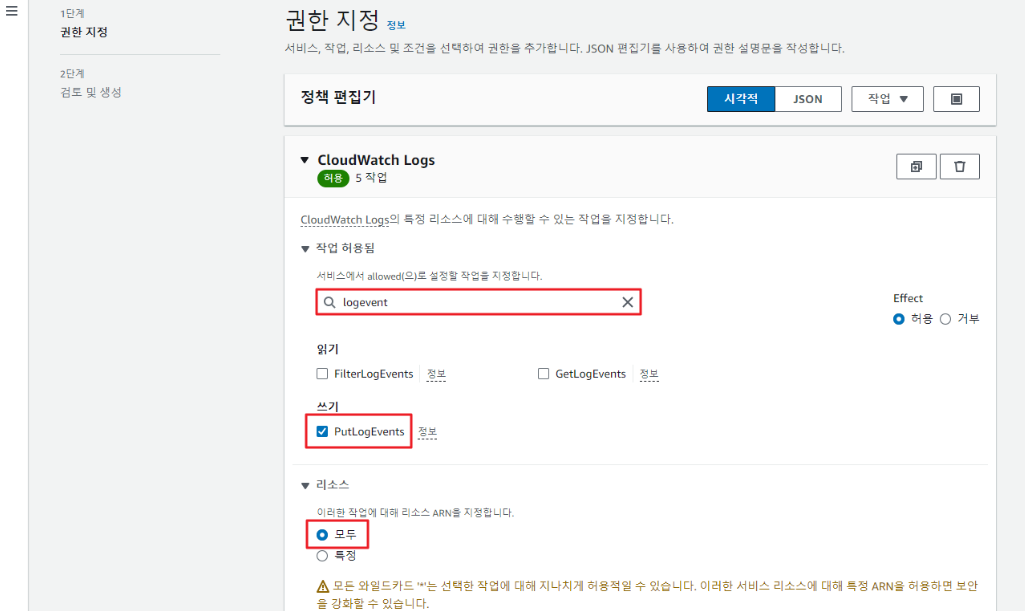This screenshot has width=1025, height=611.
Task: Select the 허용 effect radio button
Action: click(898, 319)
